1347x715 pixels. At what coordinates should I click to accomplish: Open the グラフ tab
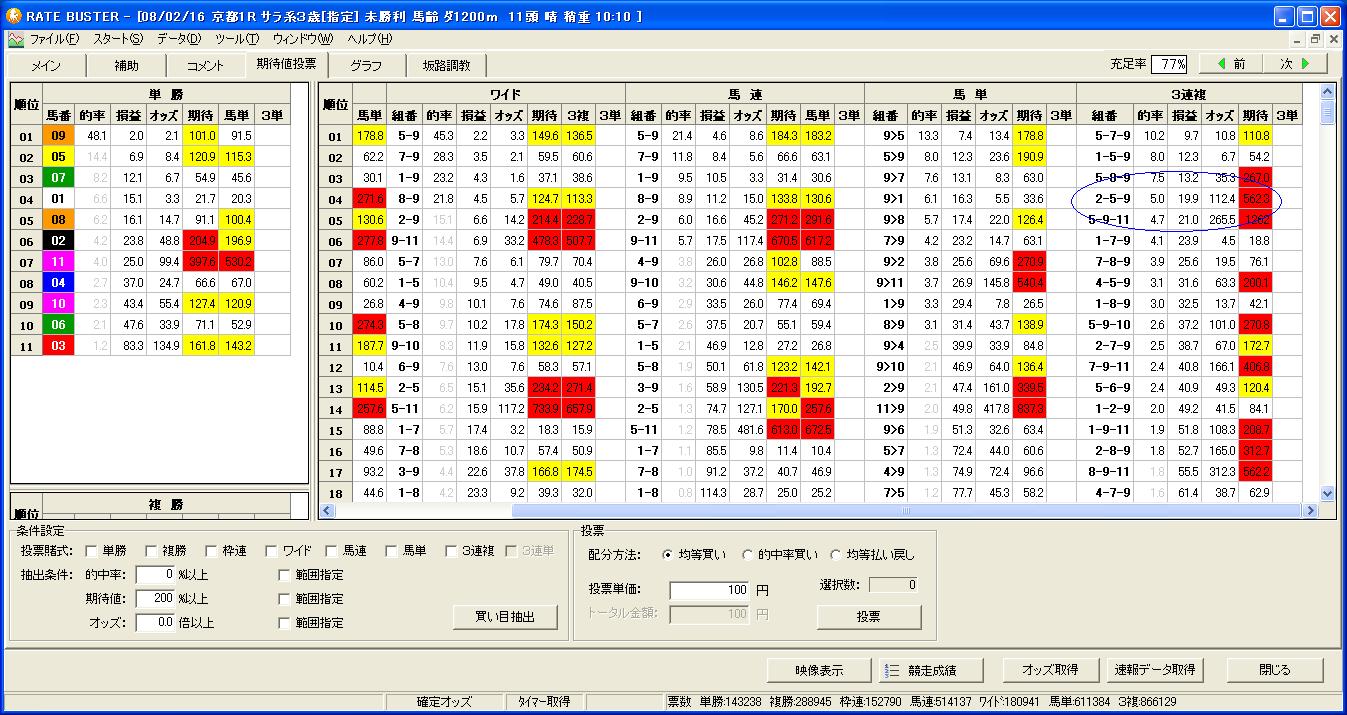(x=366, y=66)
